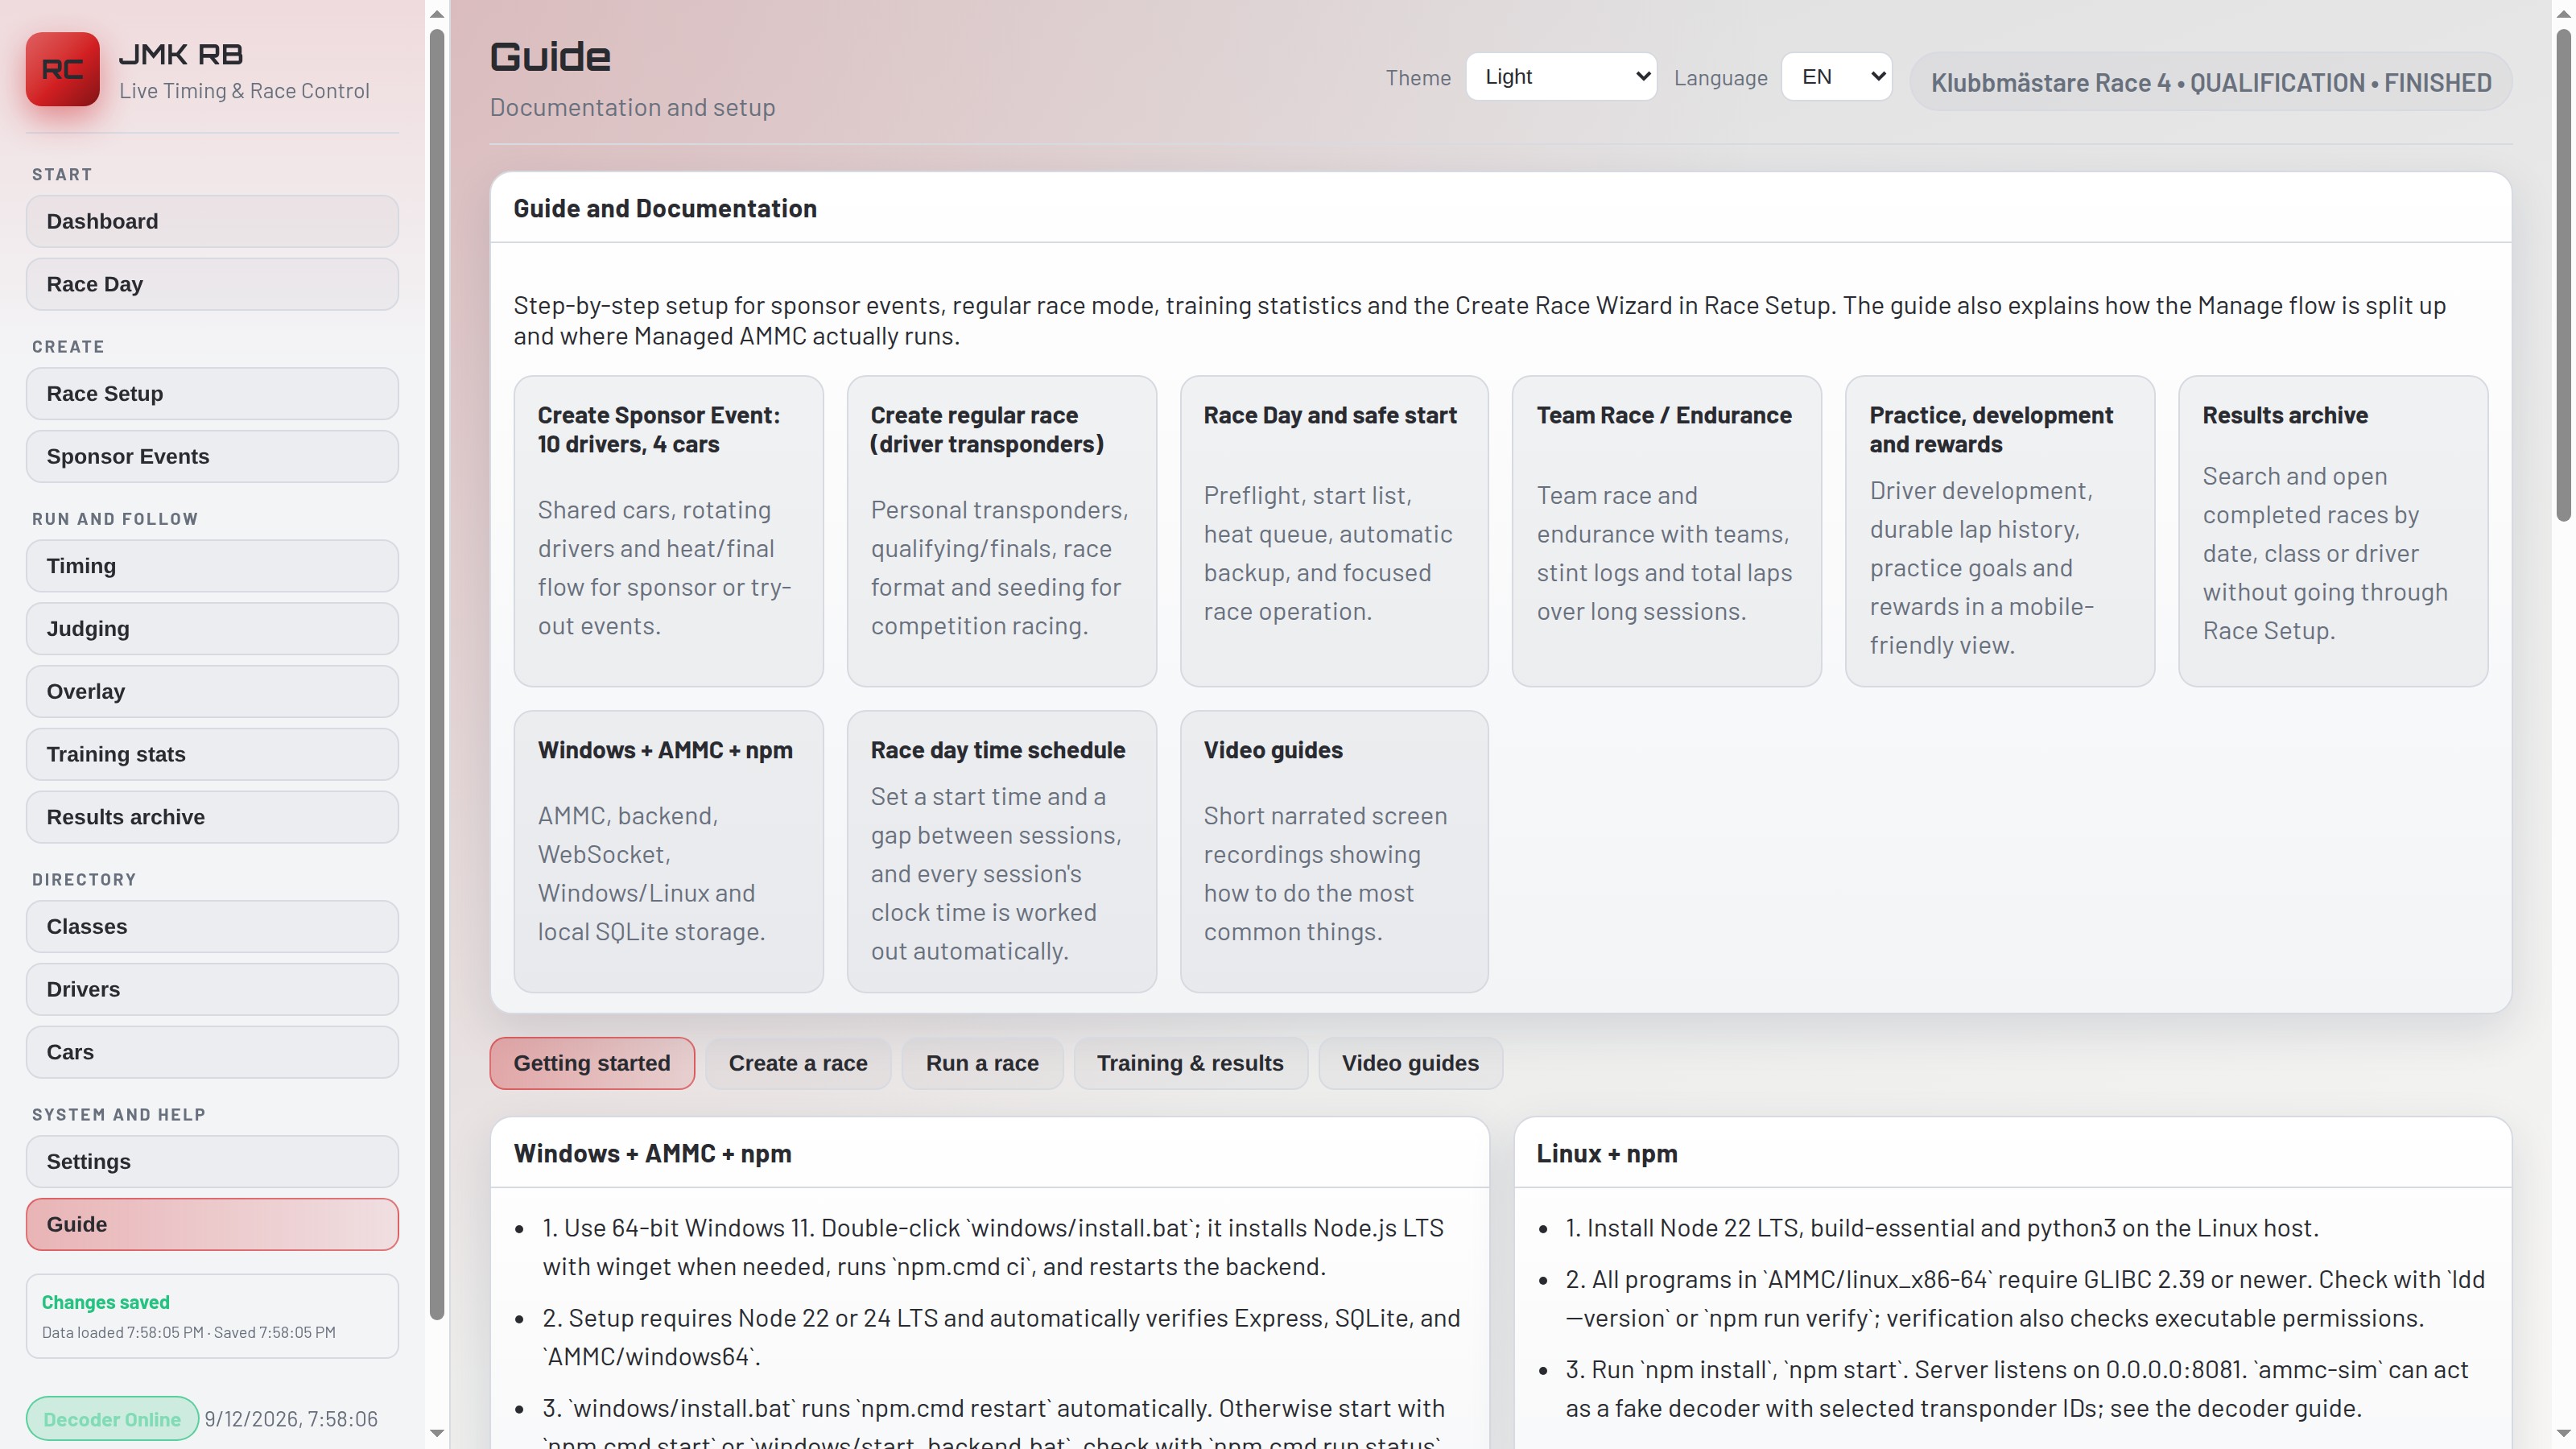Open Settings in the sidebar

click(x=212, y=1161)
